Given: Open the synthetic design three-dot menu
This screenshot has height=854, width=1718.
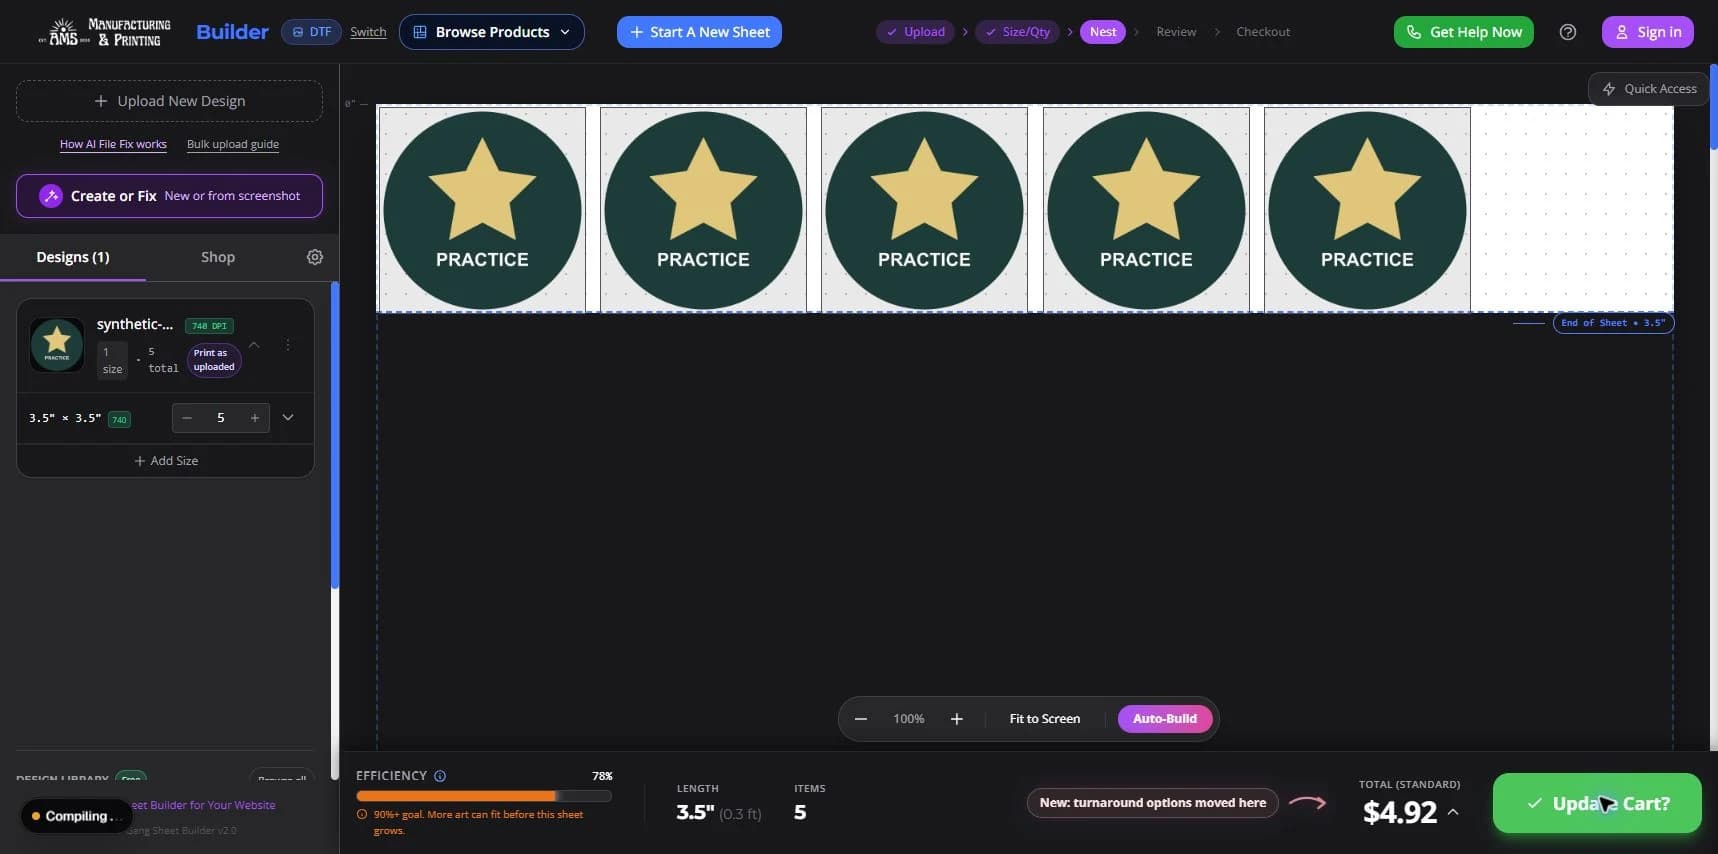Looking at the screenshot, I should pos(288,345).
